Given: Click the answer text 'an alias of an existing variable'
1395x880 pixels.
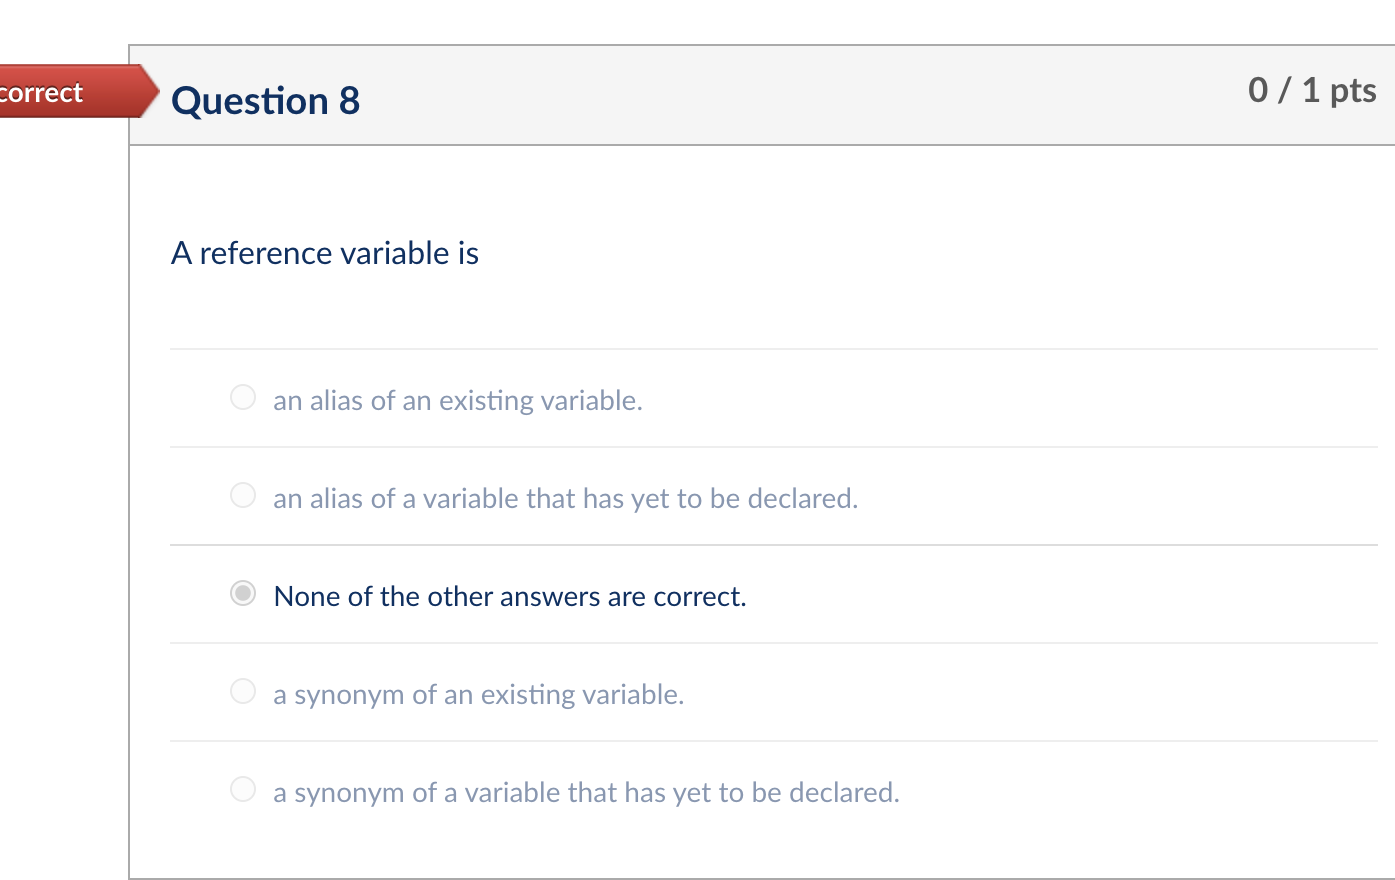Looking at the screenshot, I should pyautogui.click(x=458, y=400).
